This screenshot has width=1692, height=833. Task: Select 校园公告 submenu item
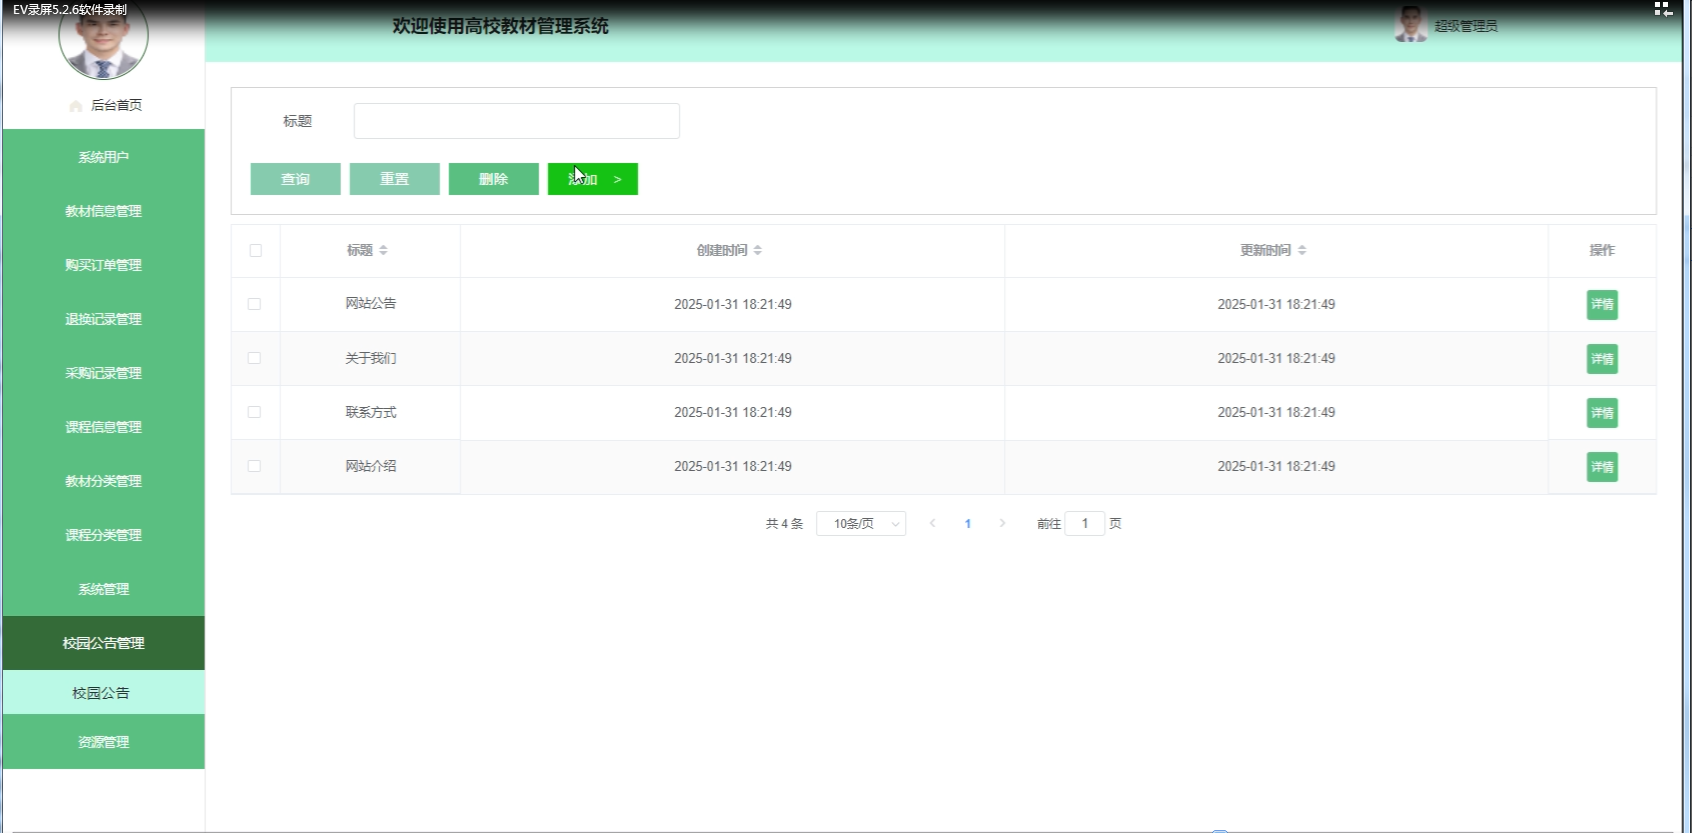point(104,692)
